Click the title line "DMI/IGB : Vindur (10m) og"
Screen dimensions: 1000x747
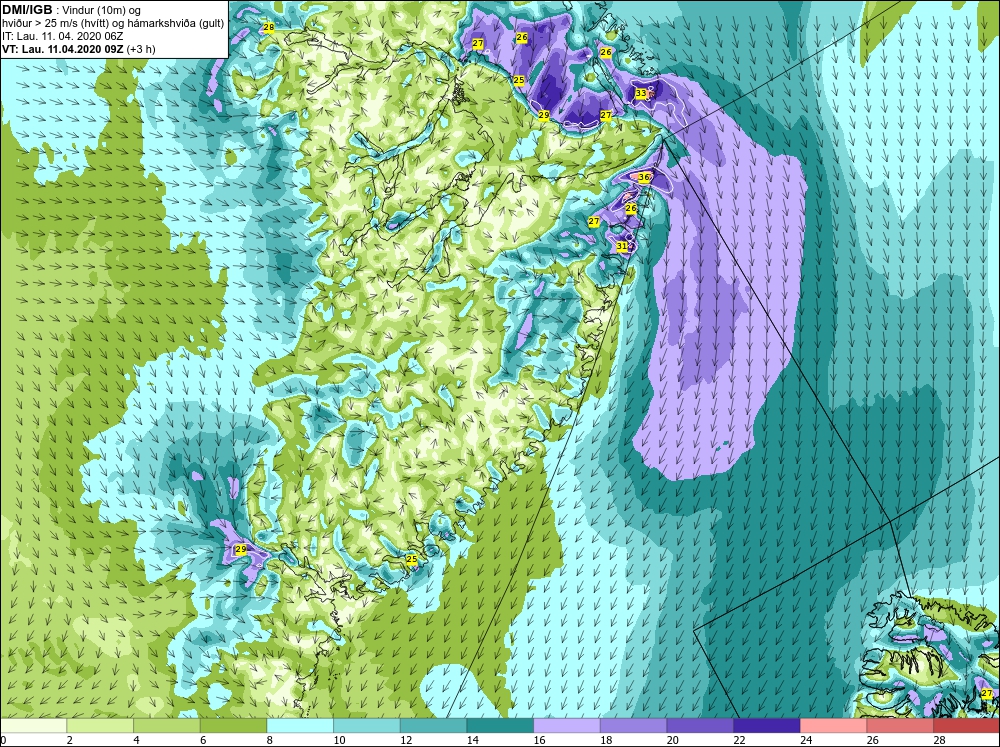71,10
